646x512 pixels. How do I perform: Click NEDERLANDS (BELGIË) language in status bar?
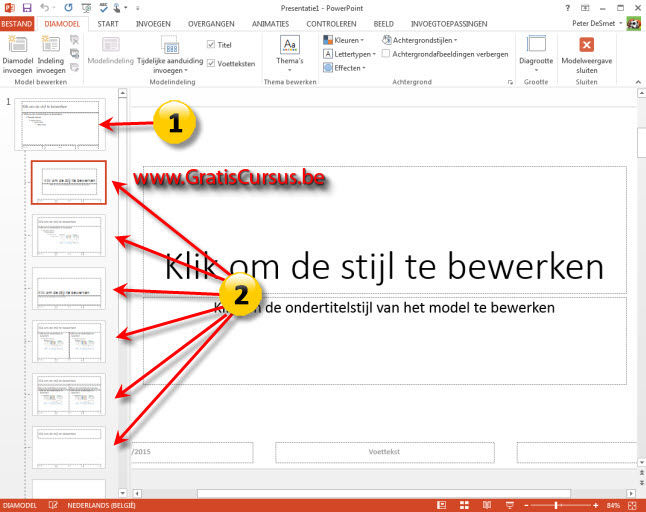click(x=101, y=505)
